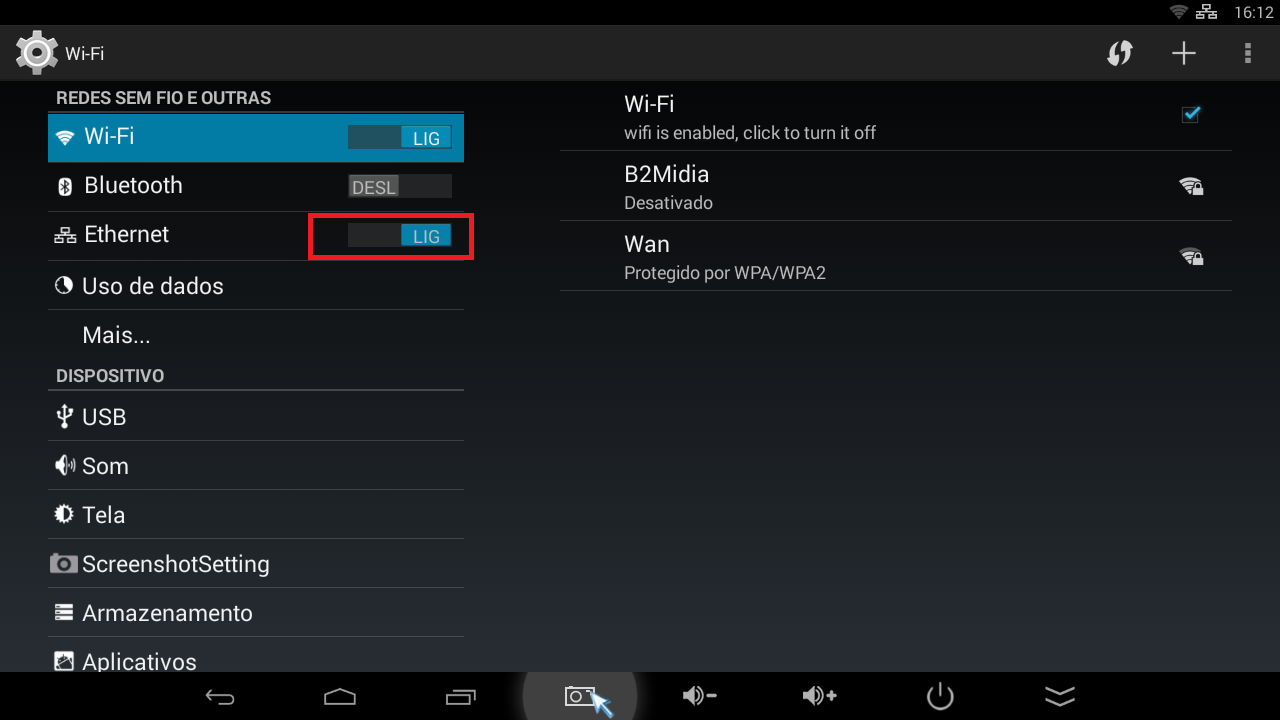The image size is (1280, 720).
Task: Switch off the Ethernet toggle
Action: [x=400, y=236]
